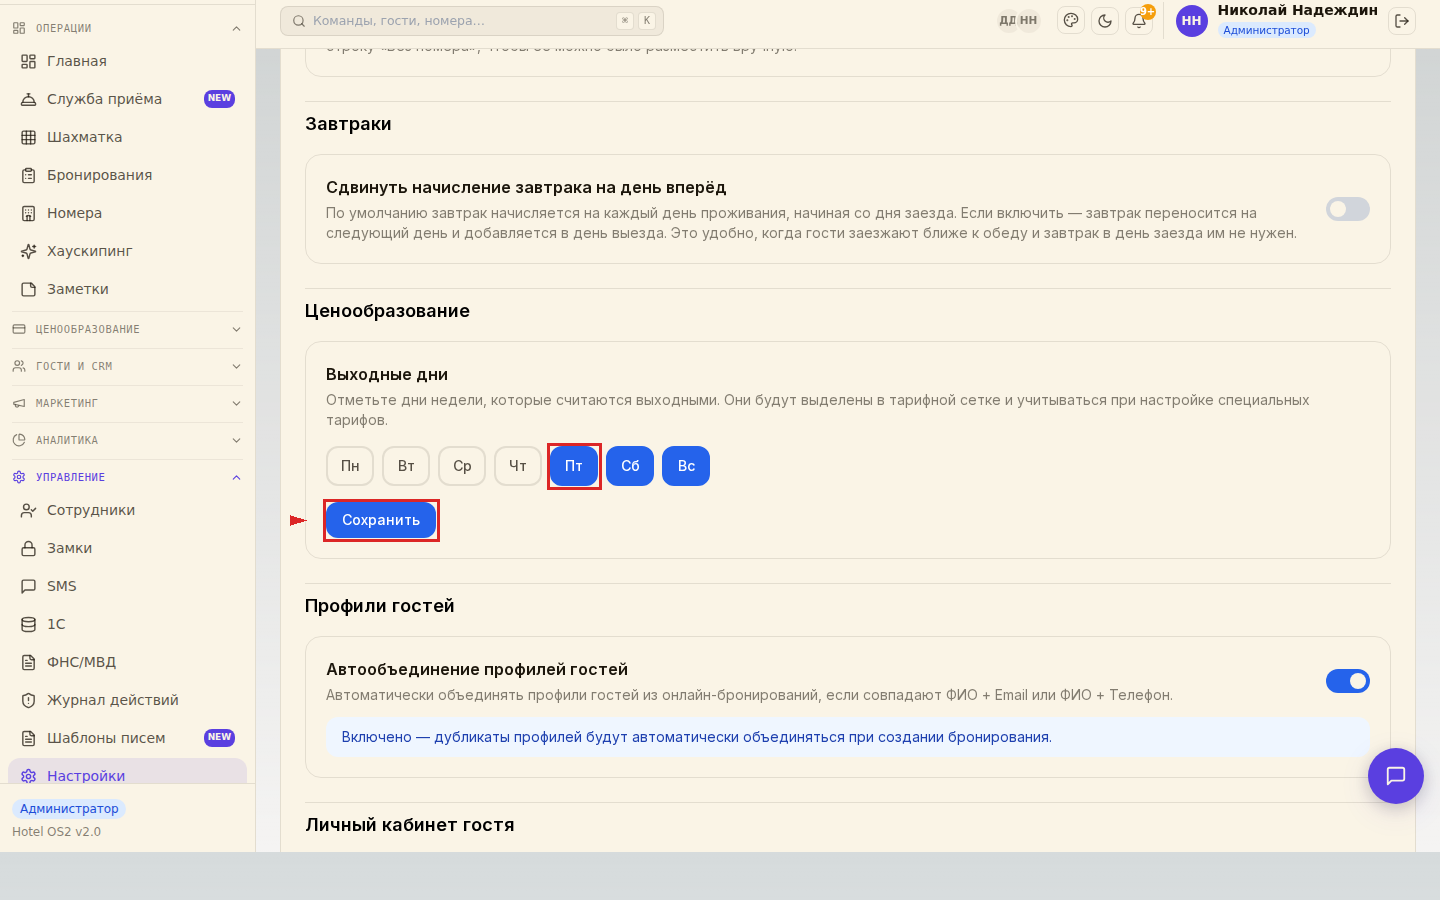
Task: Focus the commands and guests search field
Action: 472,20
